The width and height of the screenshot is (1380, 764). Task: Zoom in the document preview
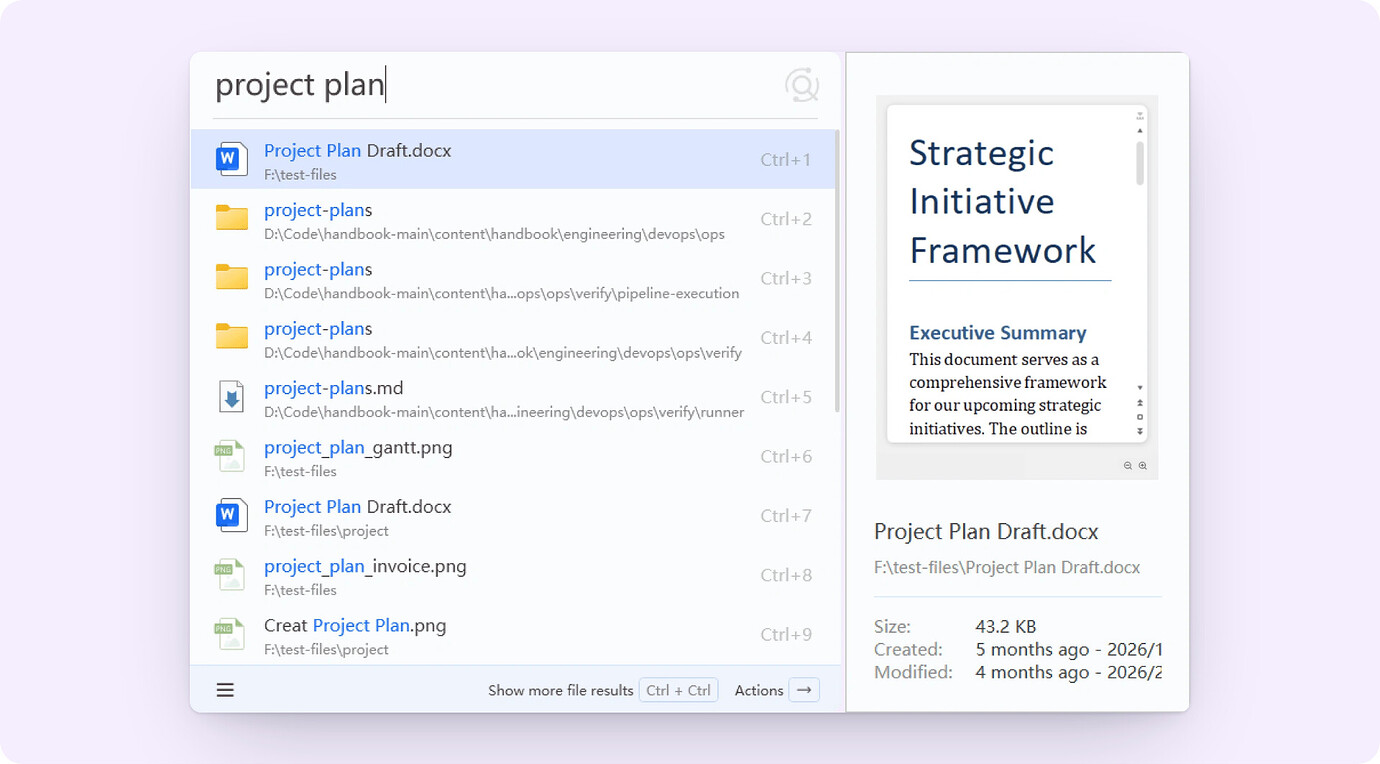(1143, 466)
